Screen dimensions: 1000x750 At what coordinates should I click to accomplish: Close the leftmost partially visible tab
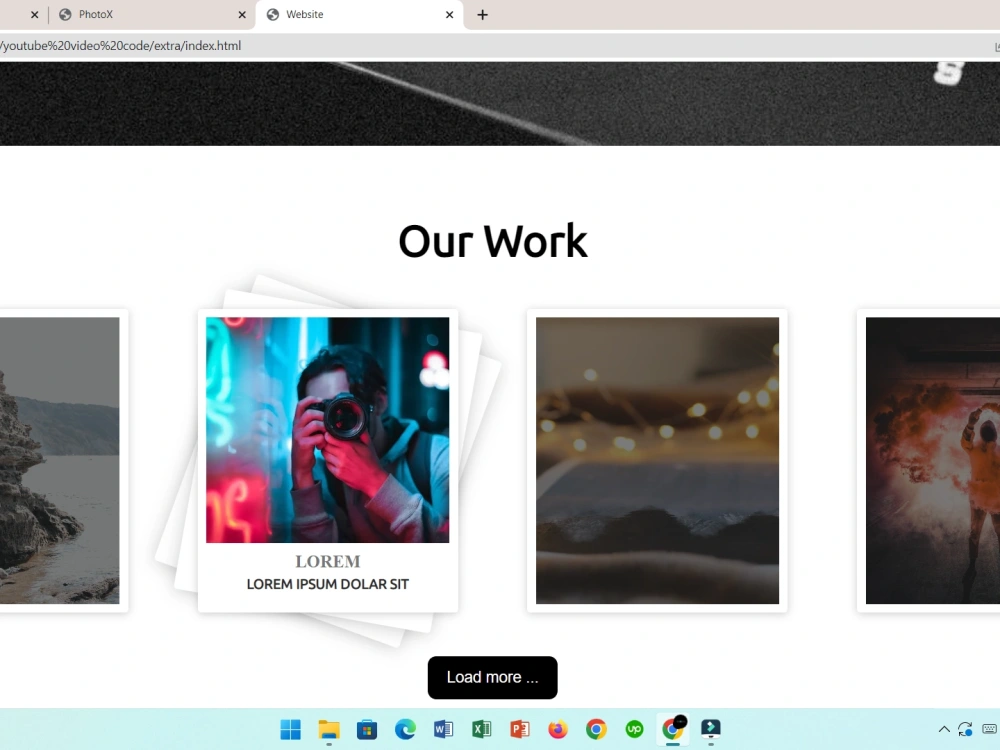click(34, 15)
